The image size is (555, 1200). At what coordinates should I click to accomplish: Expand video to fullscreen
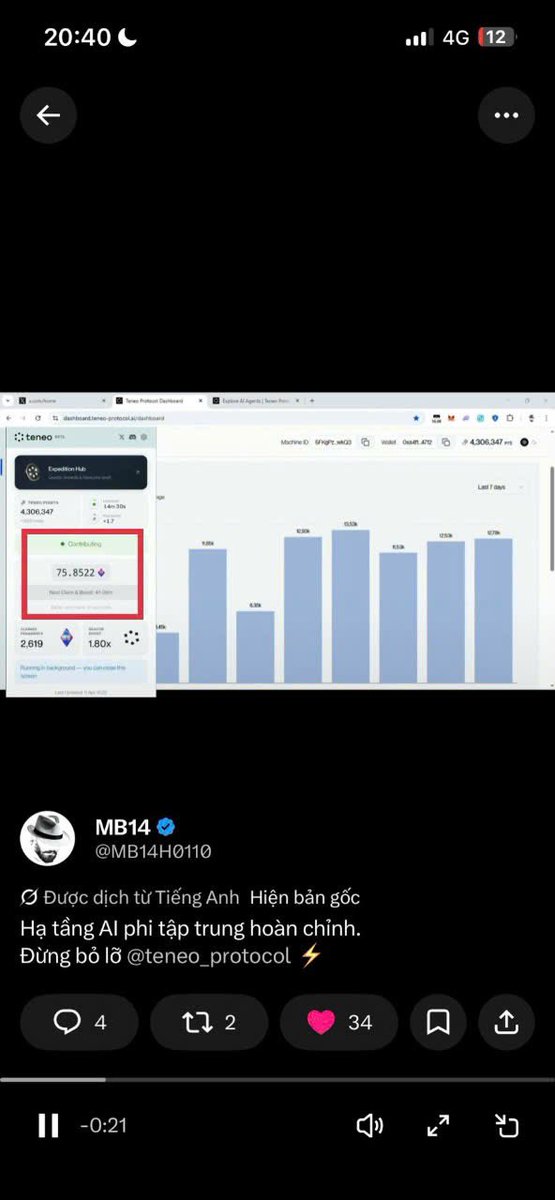[x=438, y=1125]
